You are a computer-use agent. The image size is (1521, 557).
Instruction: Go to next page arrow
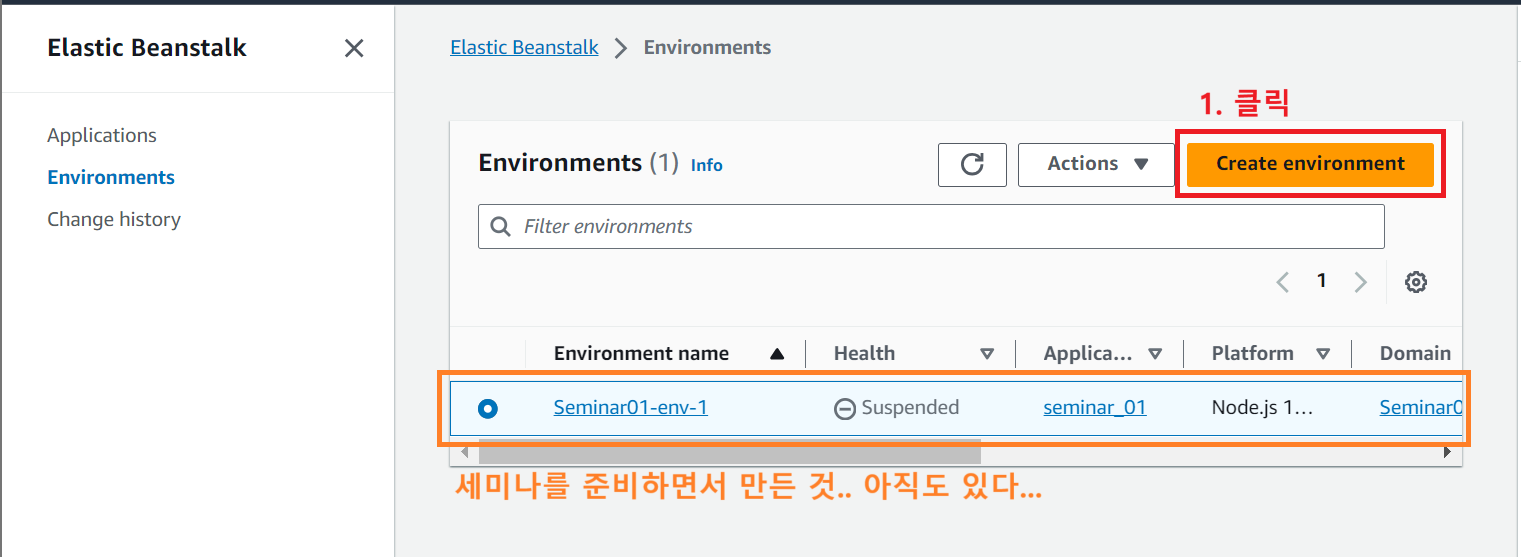pyautogui.click(x=1360, y=282)
